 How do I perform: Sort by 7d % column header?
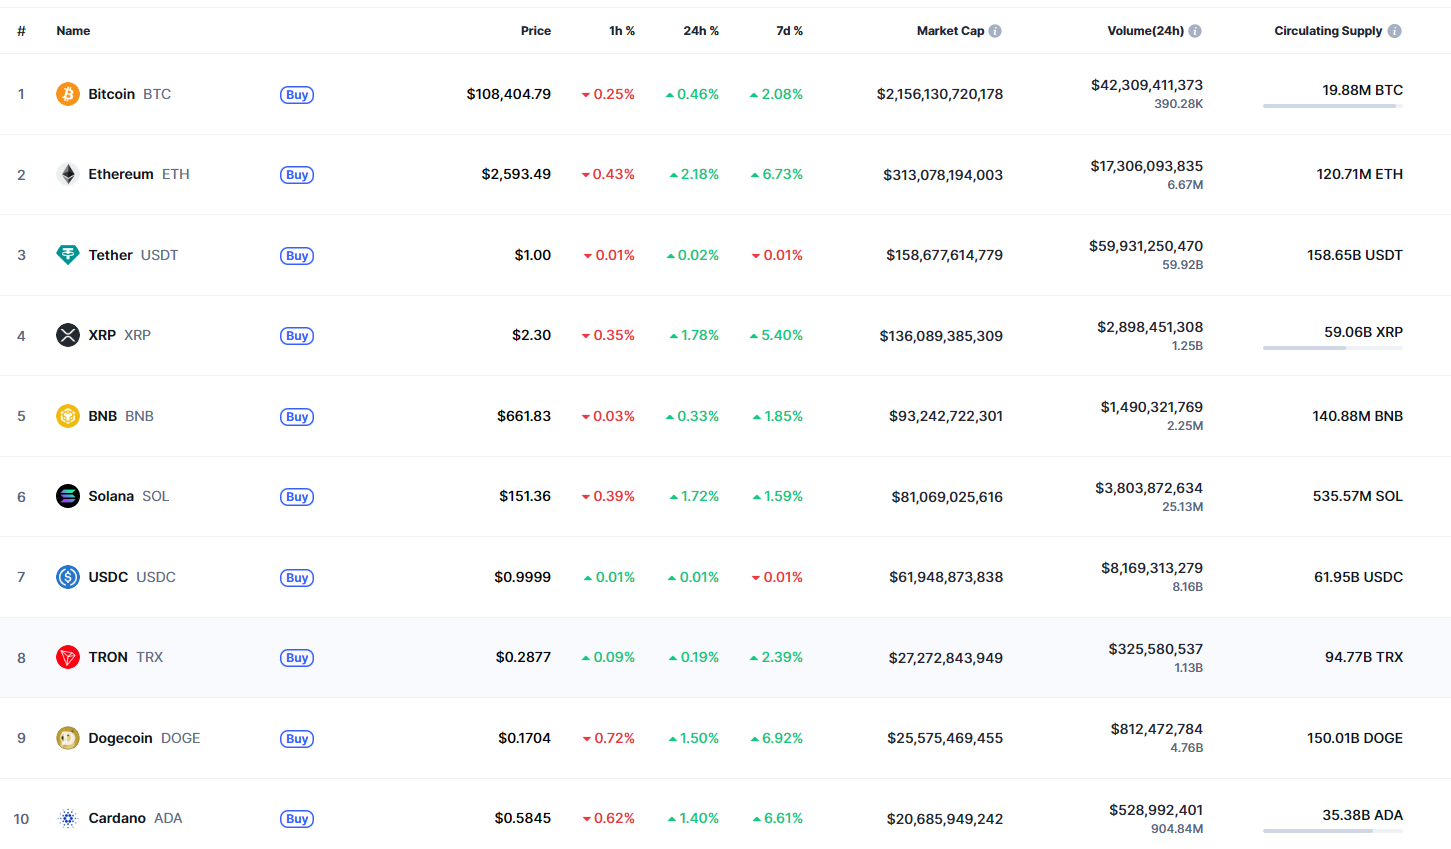[790, 31]
